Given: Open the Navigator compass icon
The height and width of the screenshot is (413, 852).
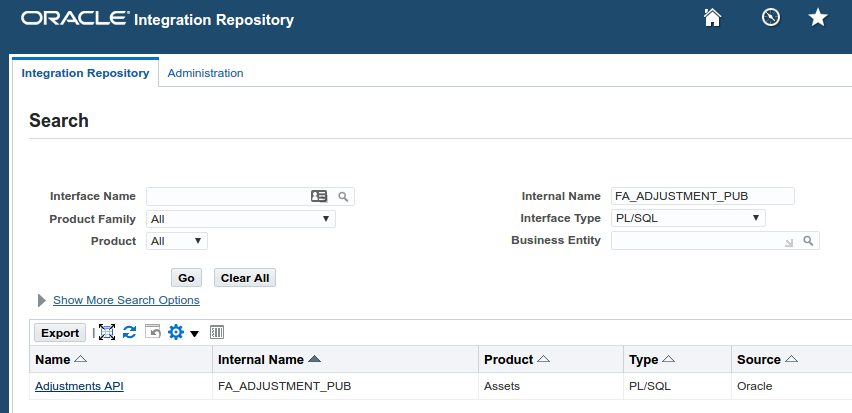Looking at the screenshot, I should [x=770, y=17].
